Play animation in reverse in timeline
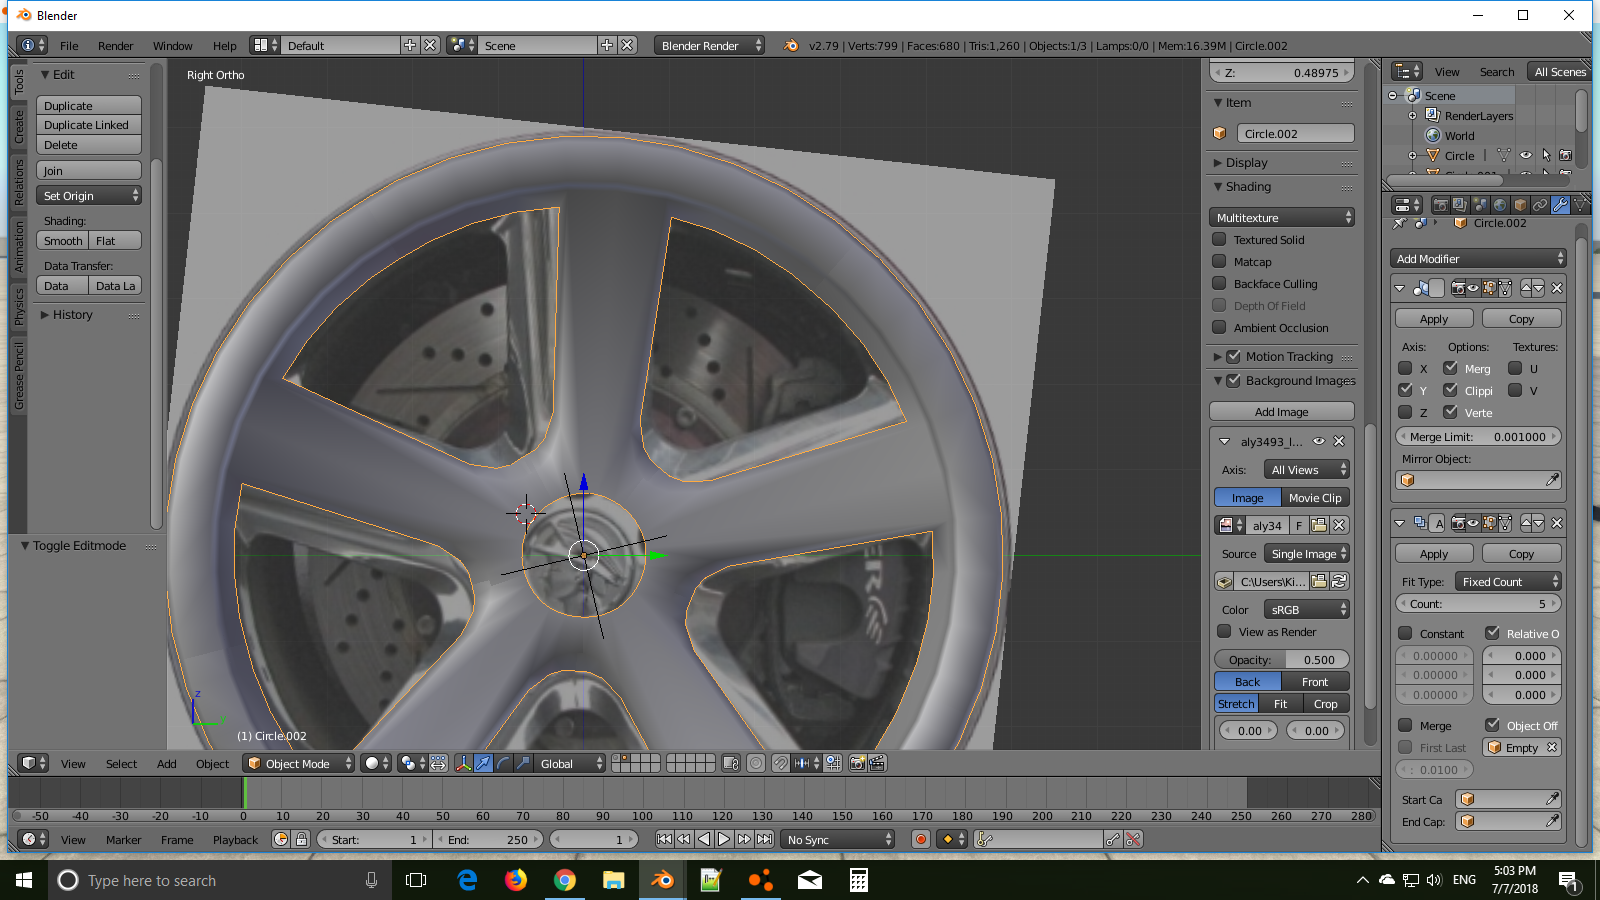Image resolution: width=1600 pixels, height=900 pixels. click(x=704, y=839)
